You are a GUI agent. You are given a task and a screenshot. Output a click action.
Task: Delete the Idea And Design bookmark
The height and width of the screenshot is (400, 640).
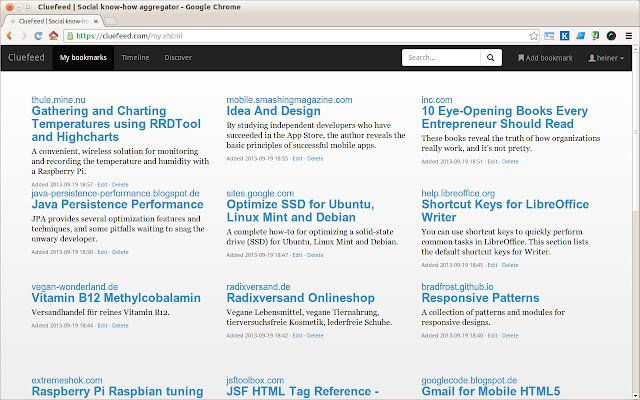pyautogui.click(x=315, y=159)
